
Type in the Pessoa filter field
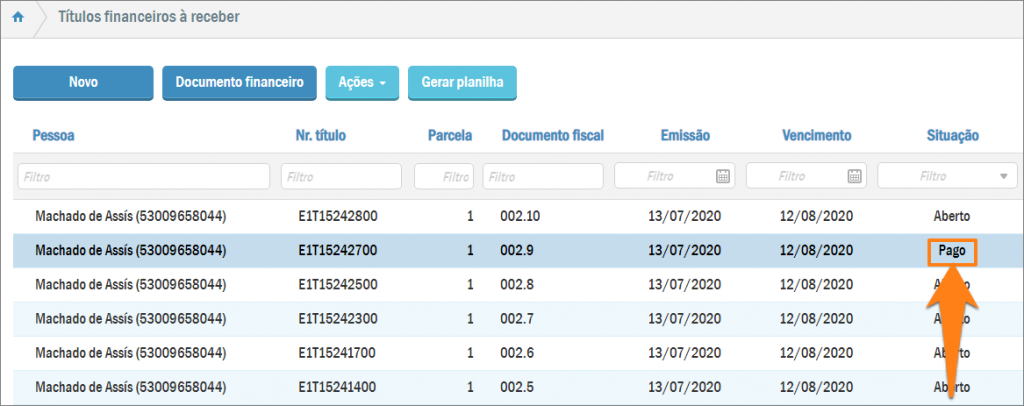[x=144, y=176]
